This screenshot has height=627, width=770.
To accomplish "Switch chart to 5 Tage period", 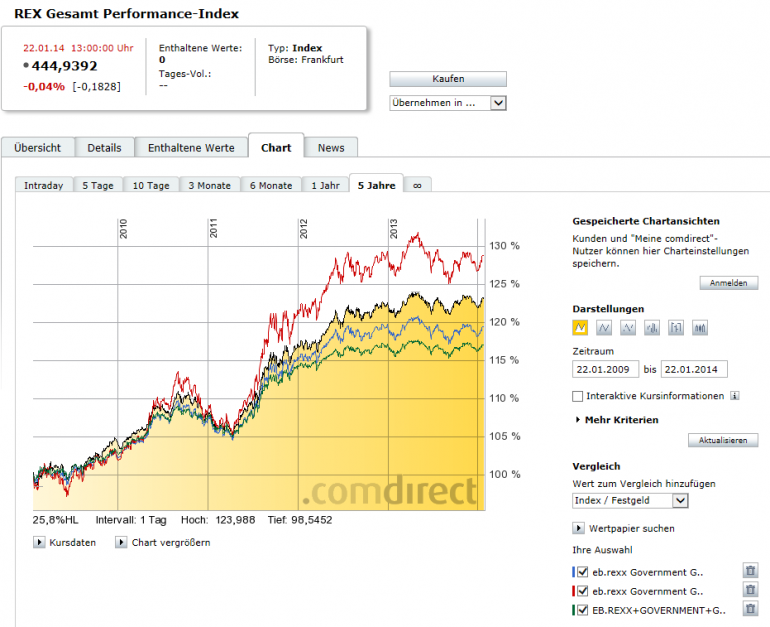I will [x=98, y=186].
